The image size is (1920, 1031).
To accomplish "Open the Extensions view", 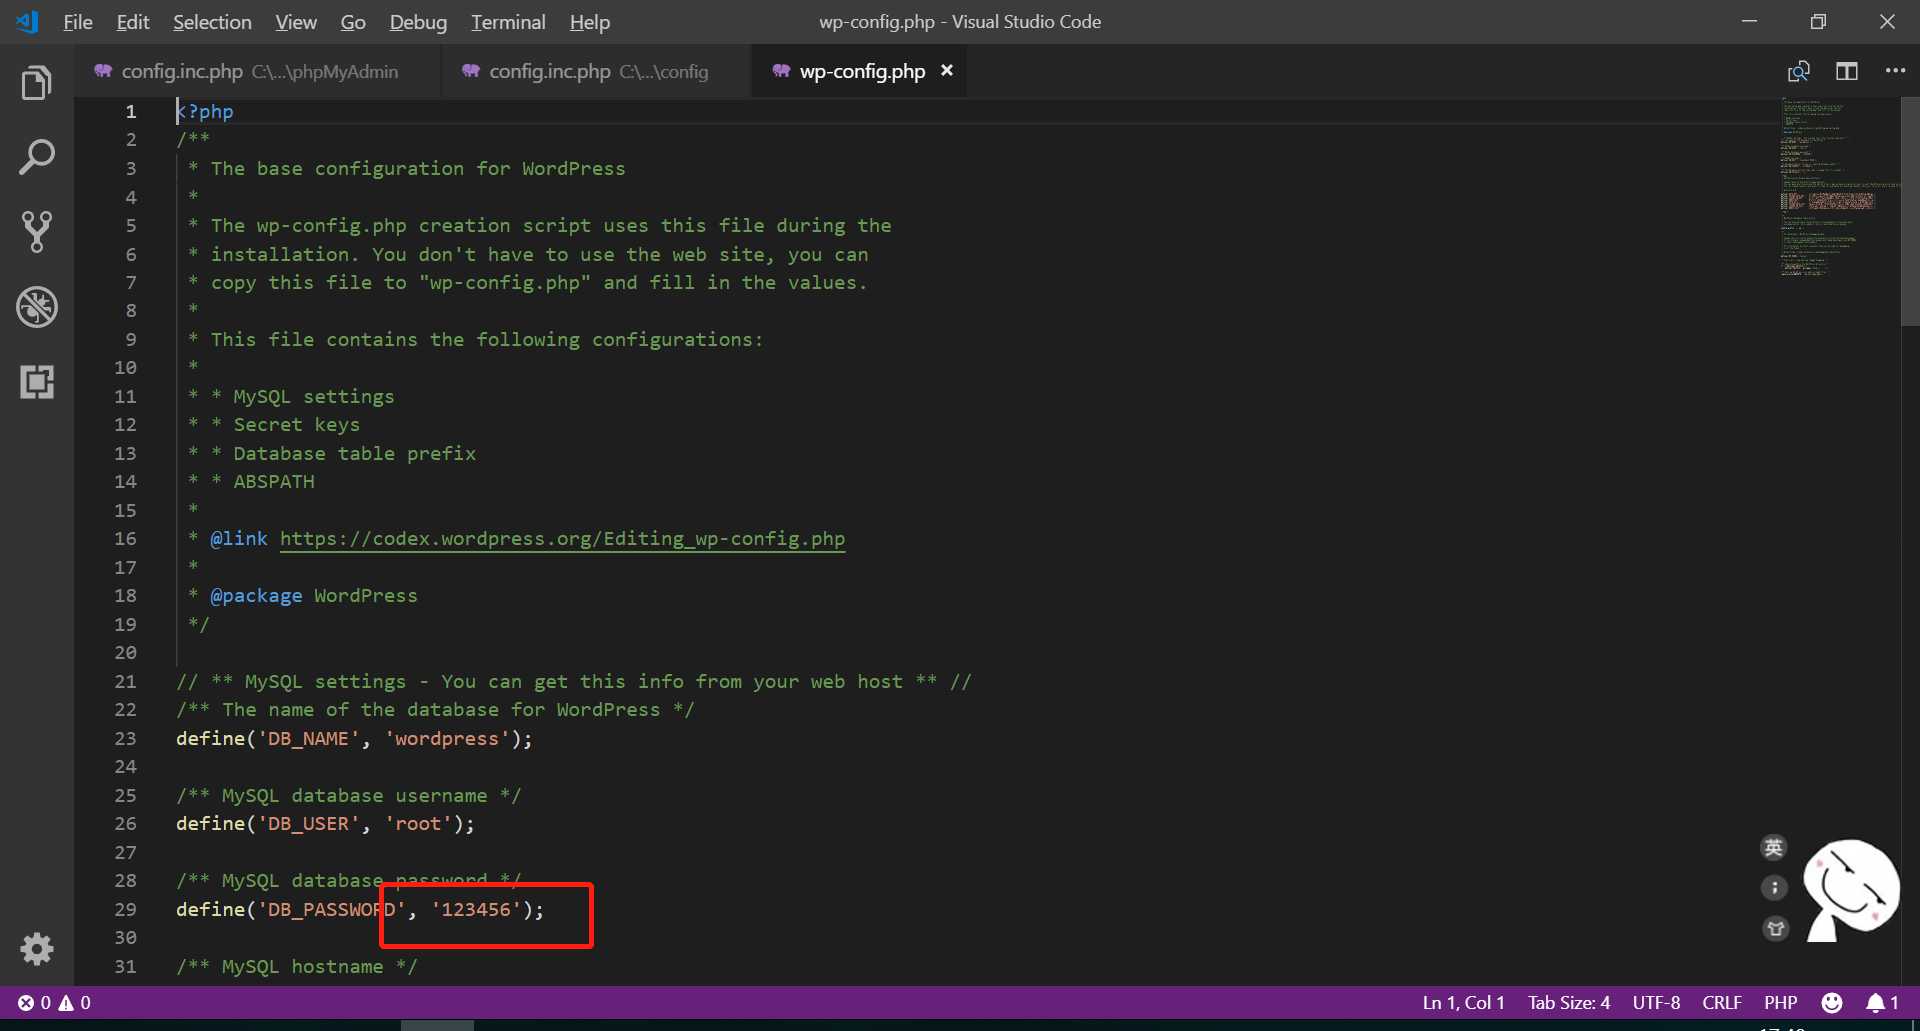I will (x=37, y=382).
